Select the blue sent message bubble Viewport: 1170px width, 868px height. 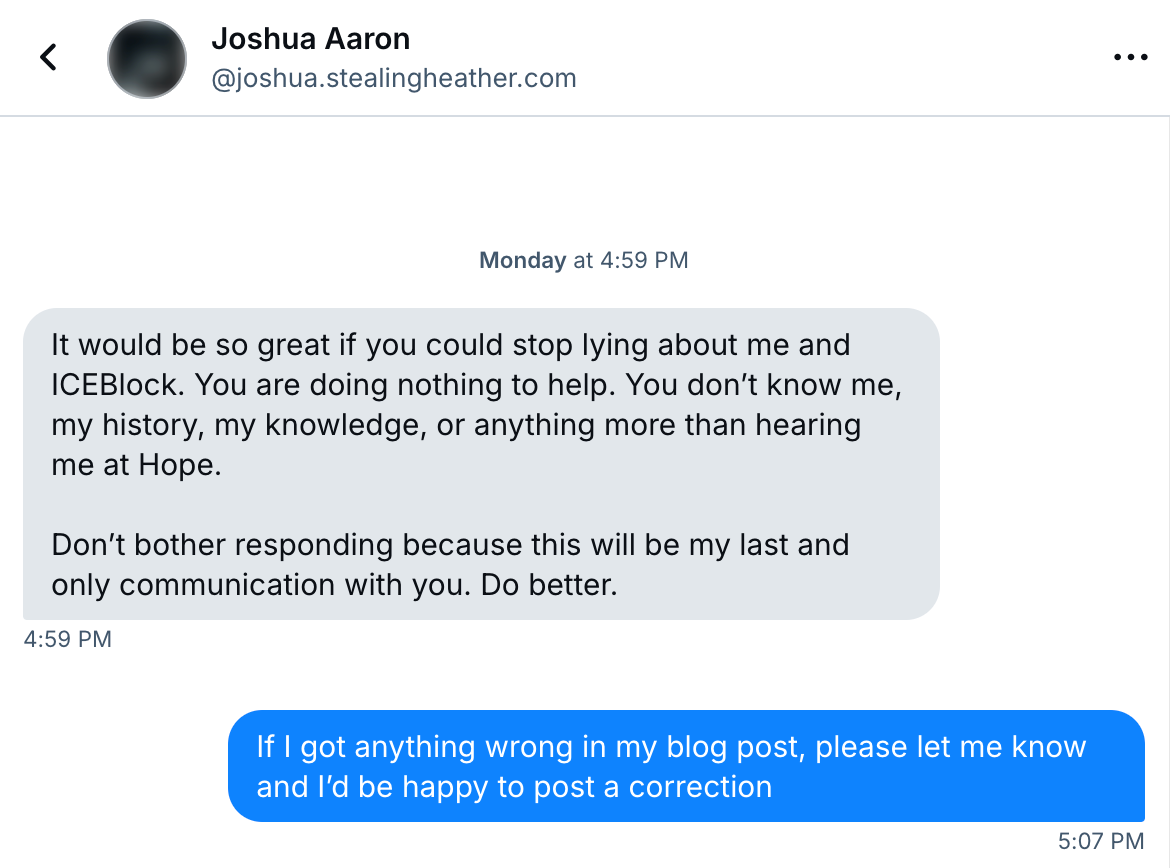click(x=686, y=766)
